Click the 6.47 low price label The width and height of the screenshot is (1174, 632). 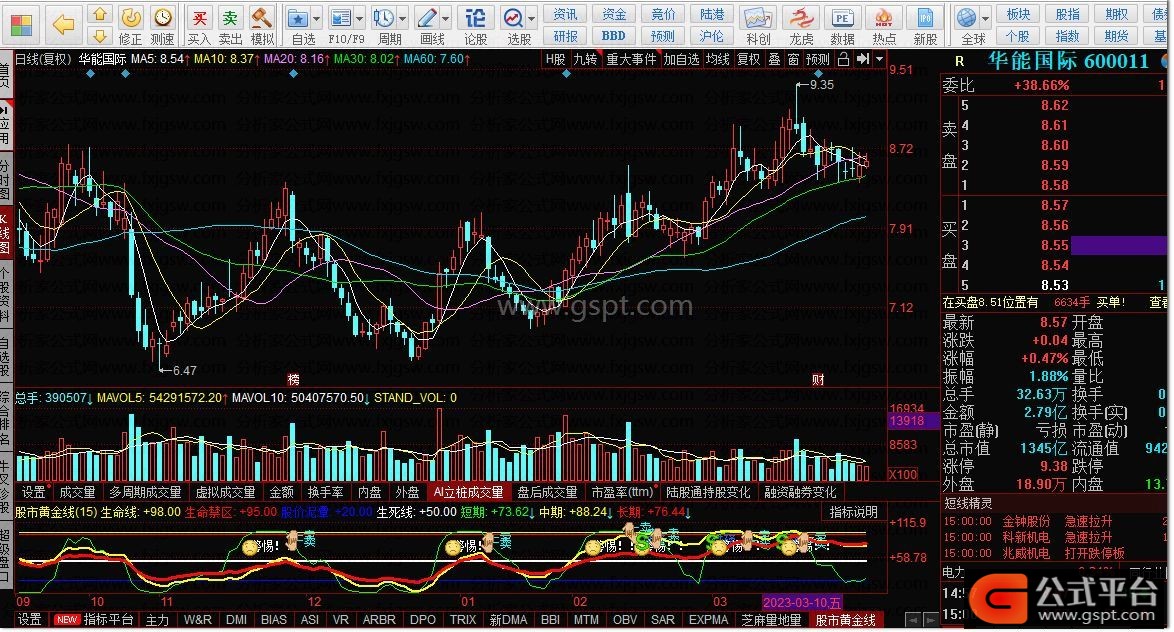[x=184, y=370]
